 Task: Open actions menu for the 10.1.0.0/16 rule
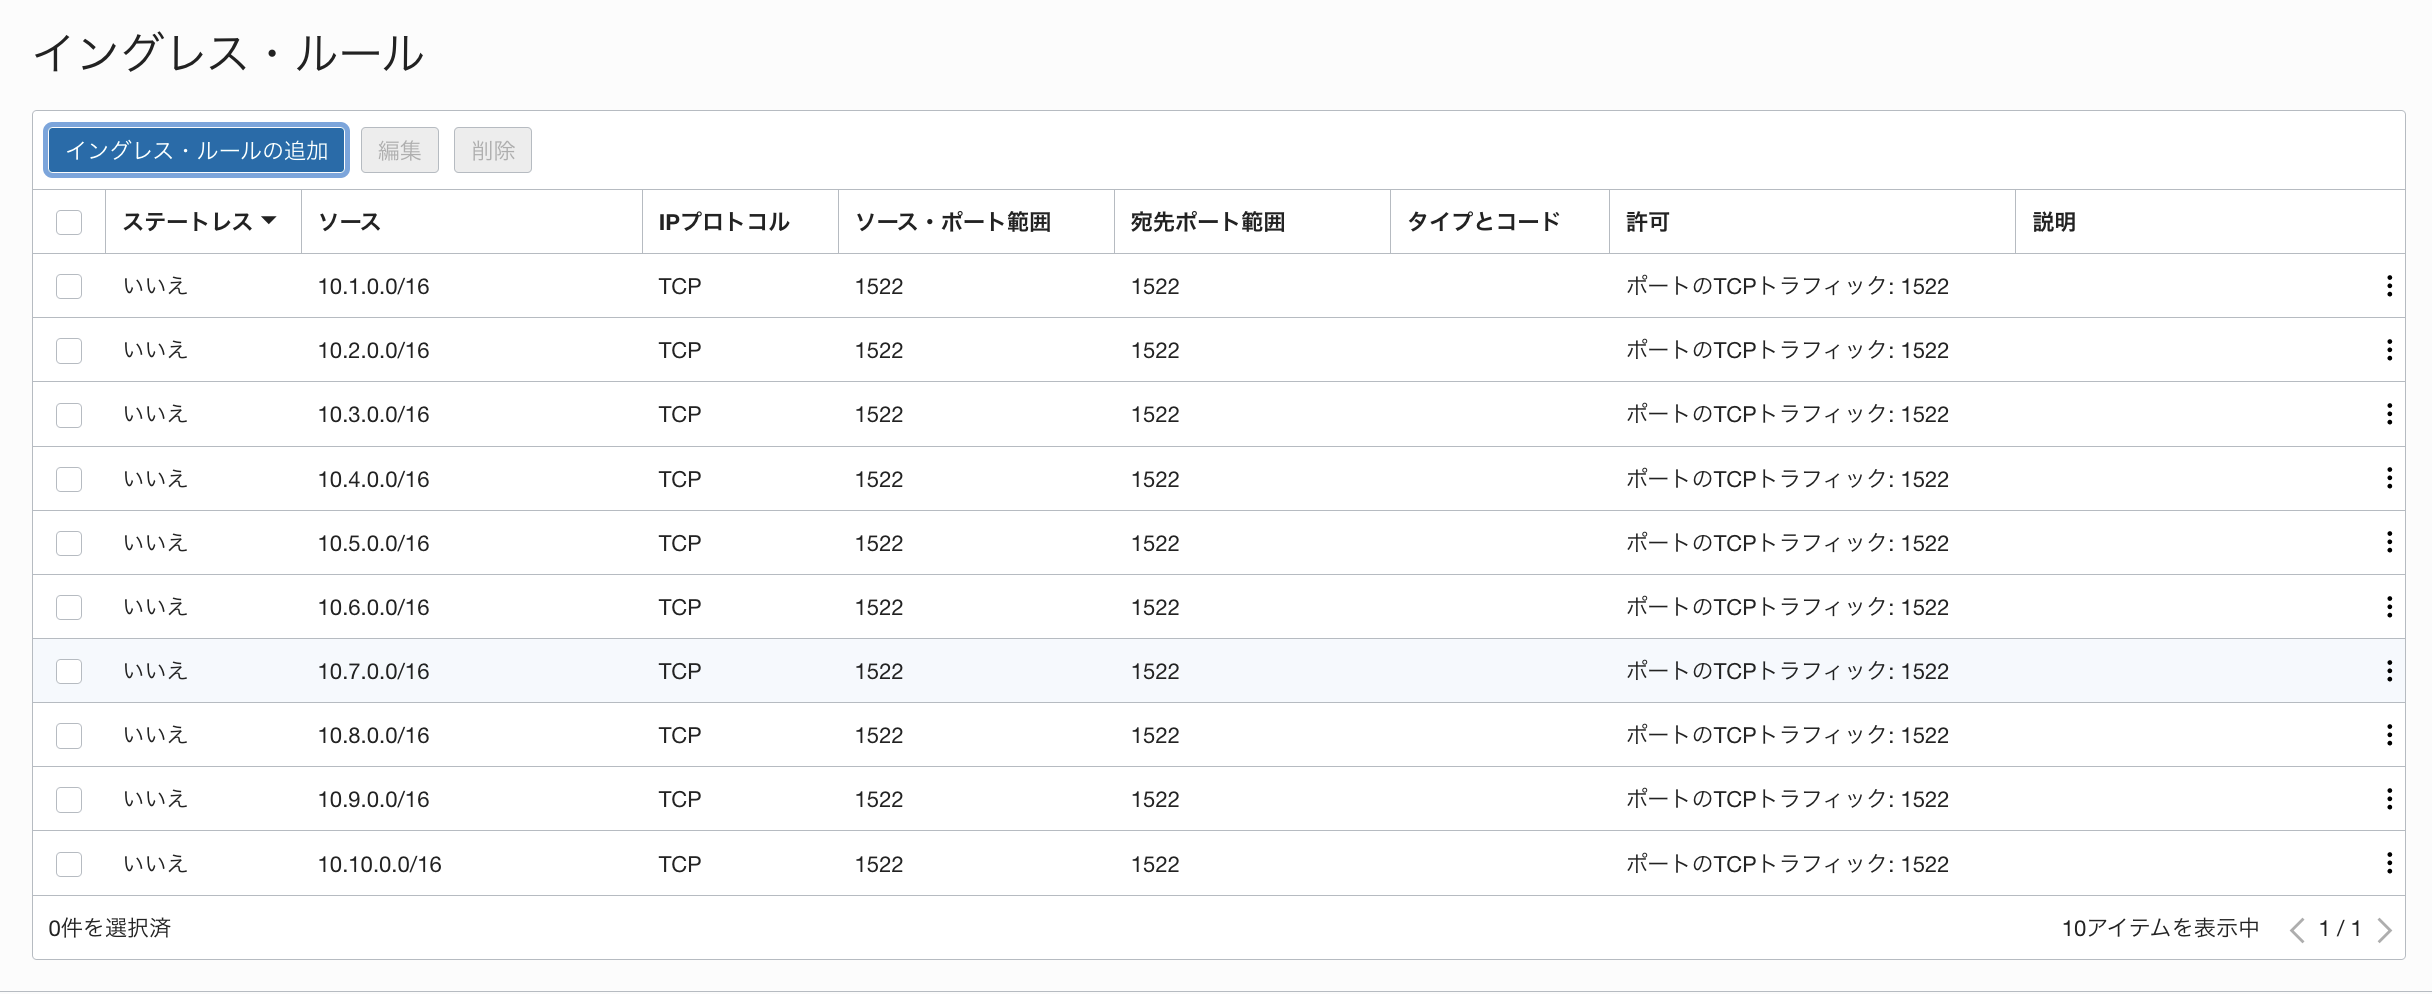click(2391, 286)
